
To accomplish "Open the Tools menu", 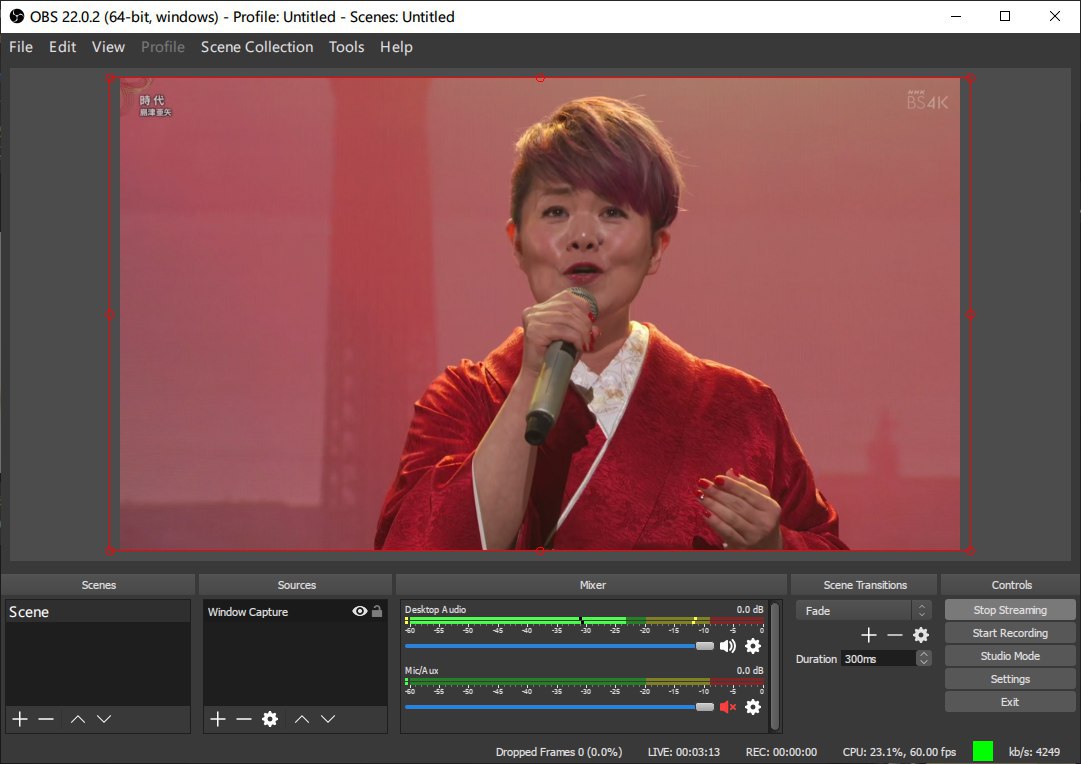I will tap(346, 47).
